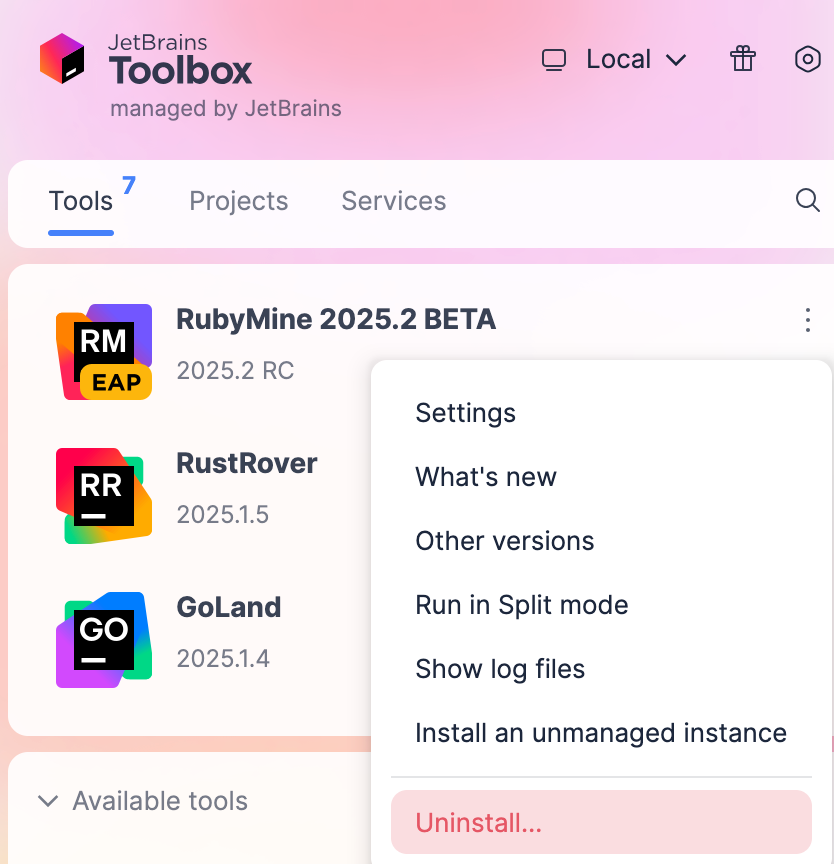Expand the Available tools section
The height and width of the screenshot is (864, 834).
tap(159, 801)
